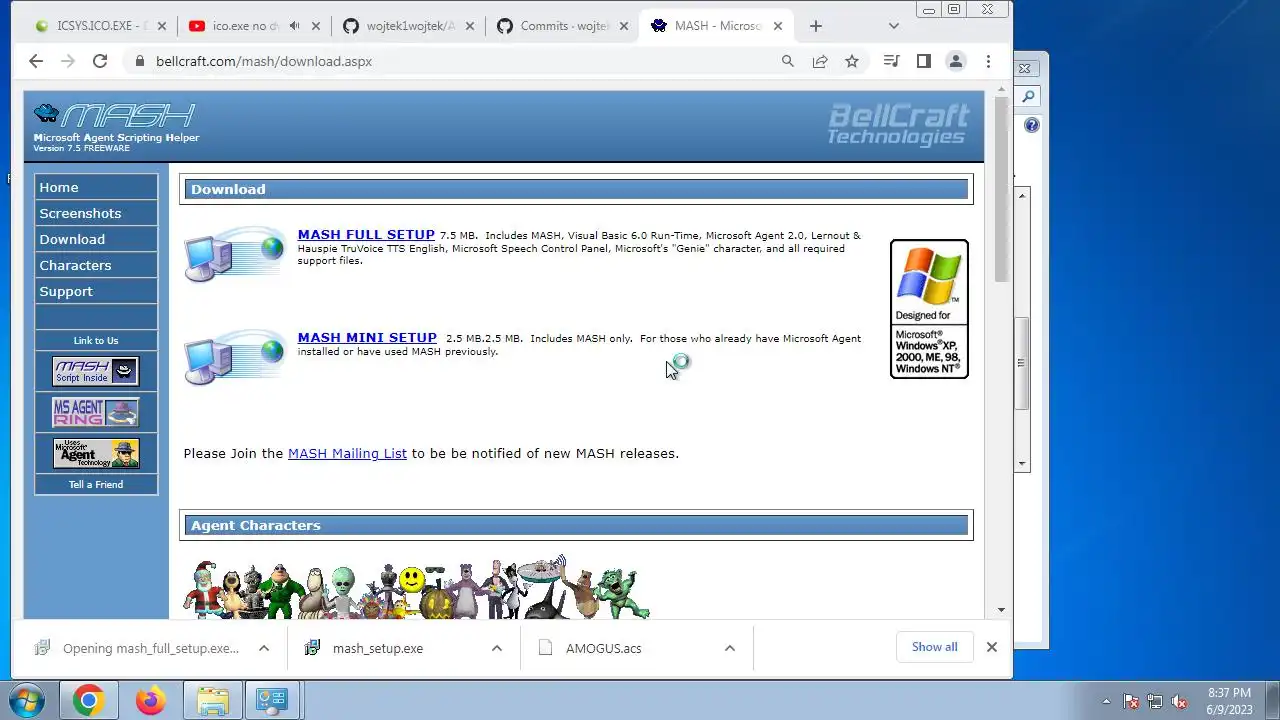
Task: Click the Agent Characters group image
Action: pyautogui.click(x=417, y=588)
